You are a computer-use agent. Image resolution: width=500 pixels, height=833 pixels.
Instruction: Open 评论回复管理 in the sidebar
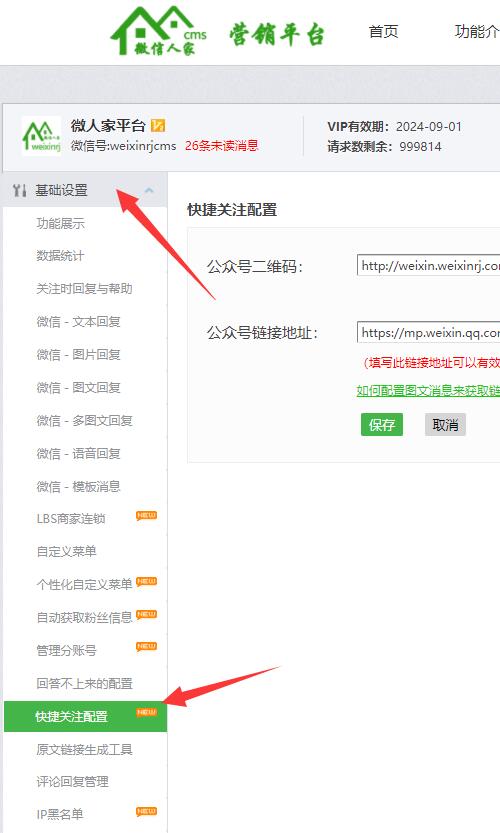click(72, 781)
